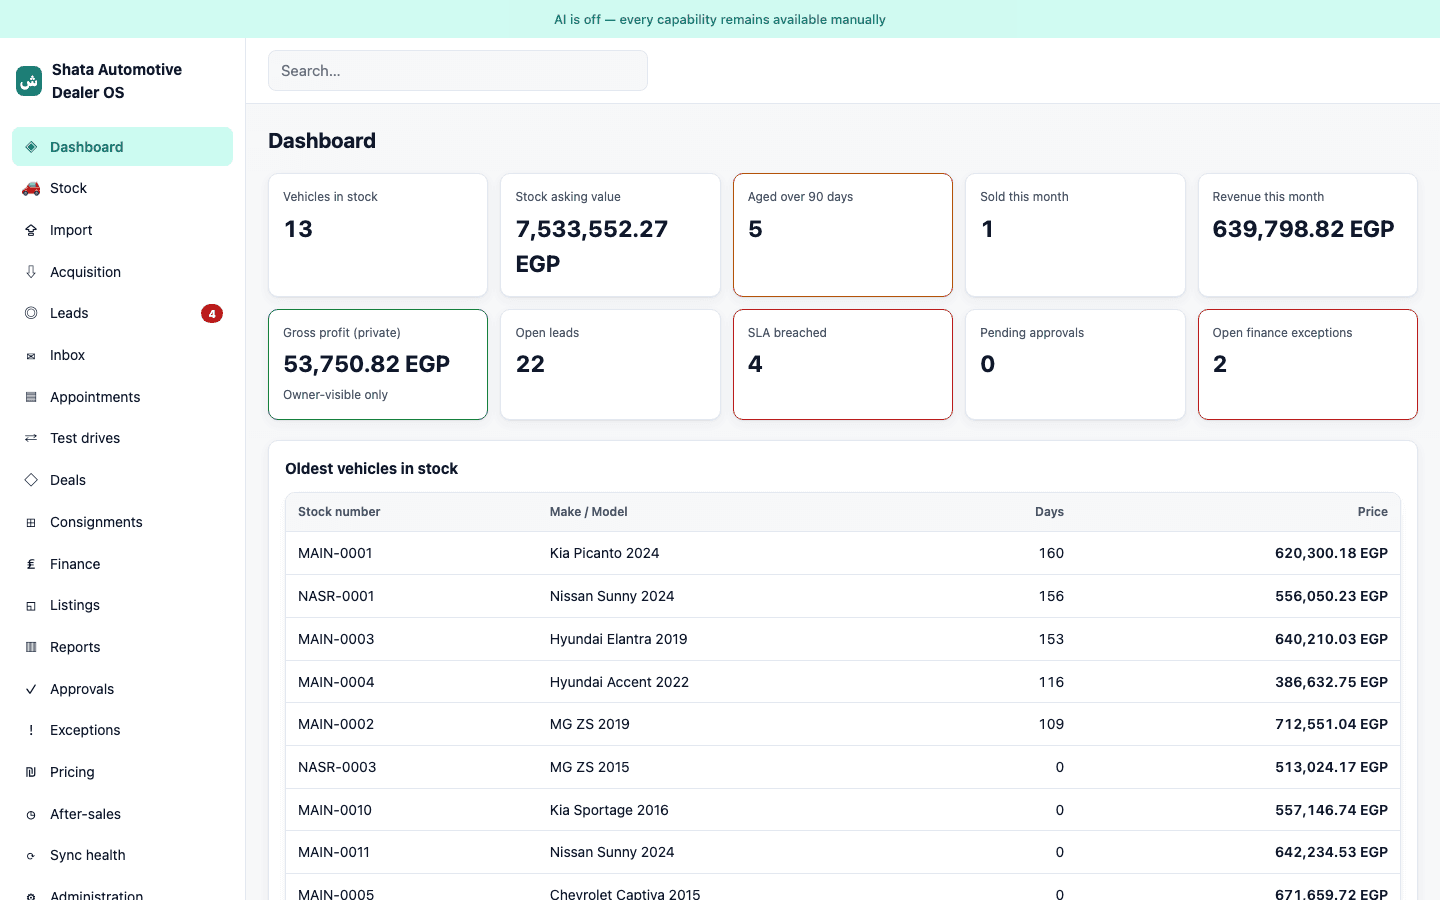Click the Appointments icon in sidebar
The width and height of the screenshot is (1440, 900).
[x=31, y=397]
